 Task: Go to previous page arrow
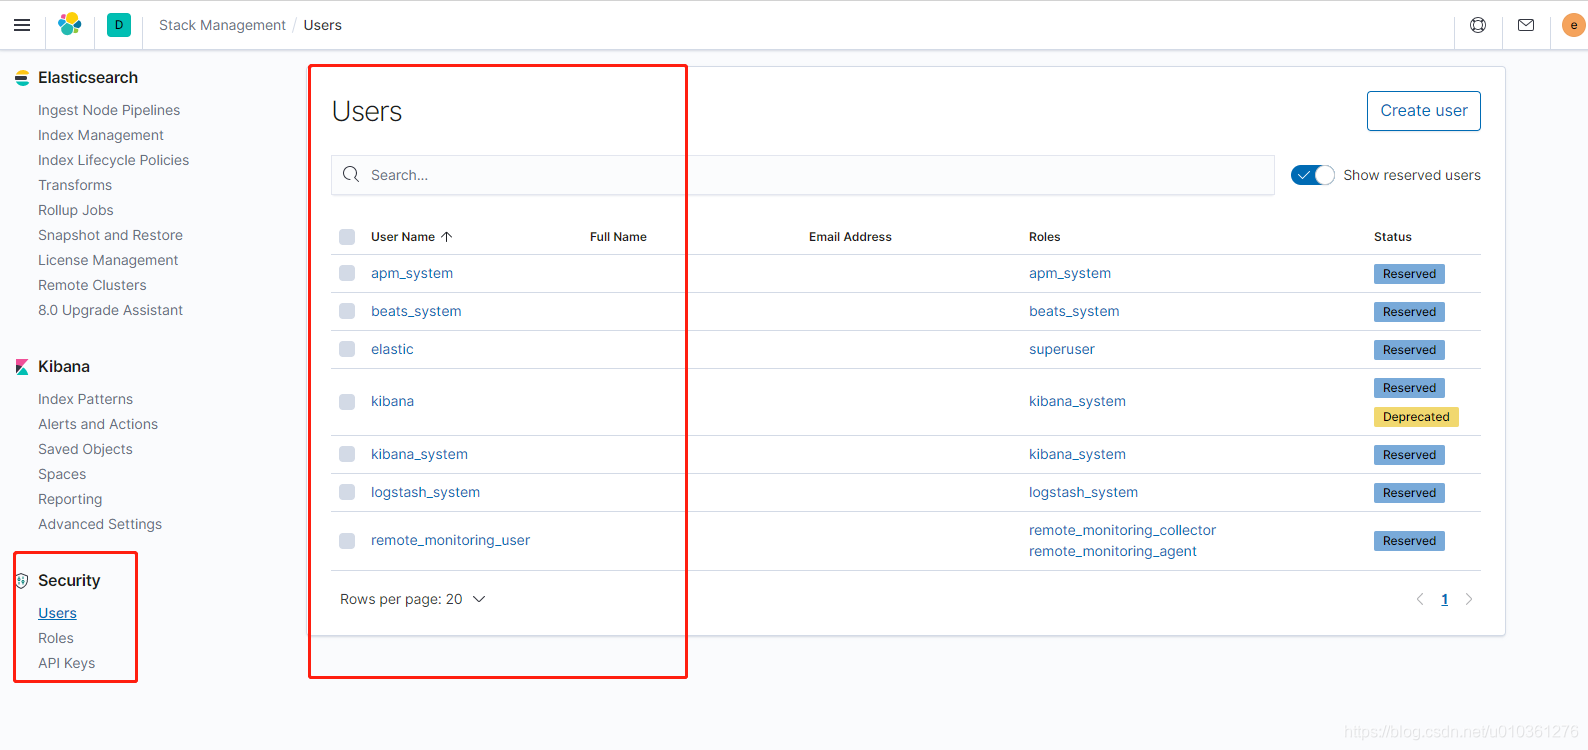(1420, 600)
